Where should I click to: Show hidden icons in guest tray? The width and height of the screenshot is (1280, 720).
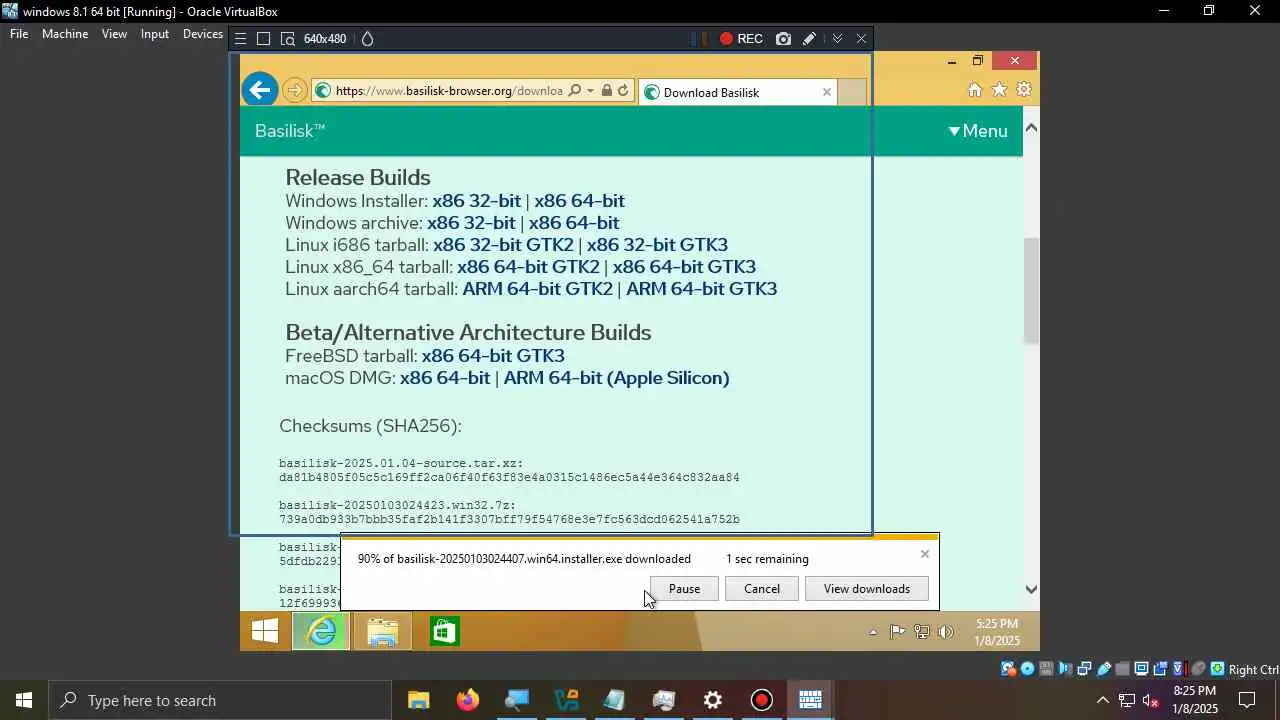(873, 632)
